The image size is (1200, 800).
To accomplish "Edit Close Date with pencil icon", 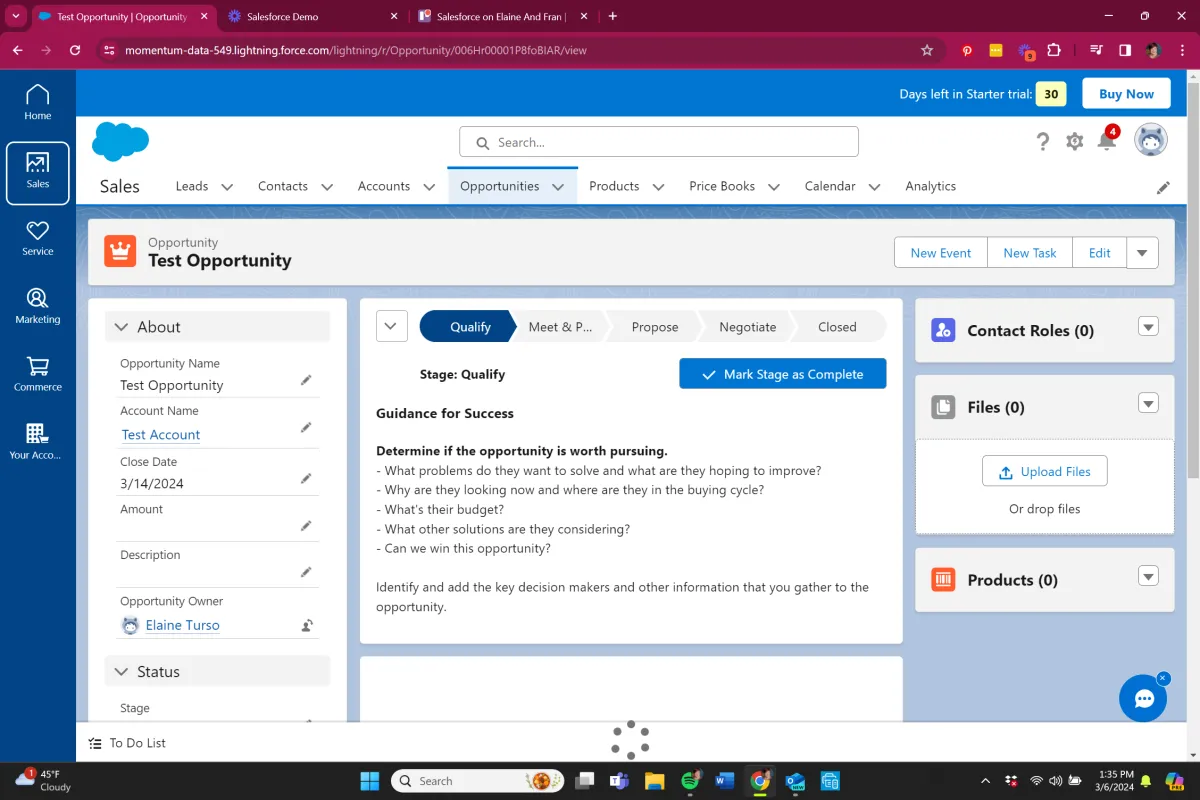I will 306,479.
